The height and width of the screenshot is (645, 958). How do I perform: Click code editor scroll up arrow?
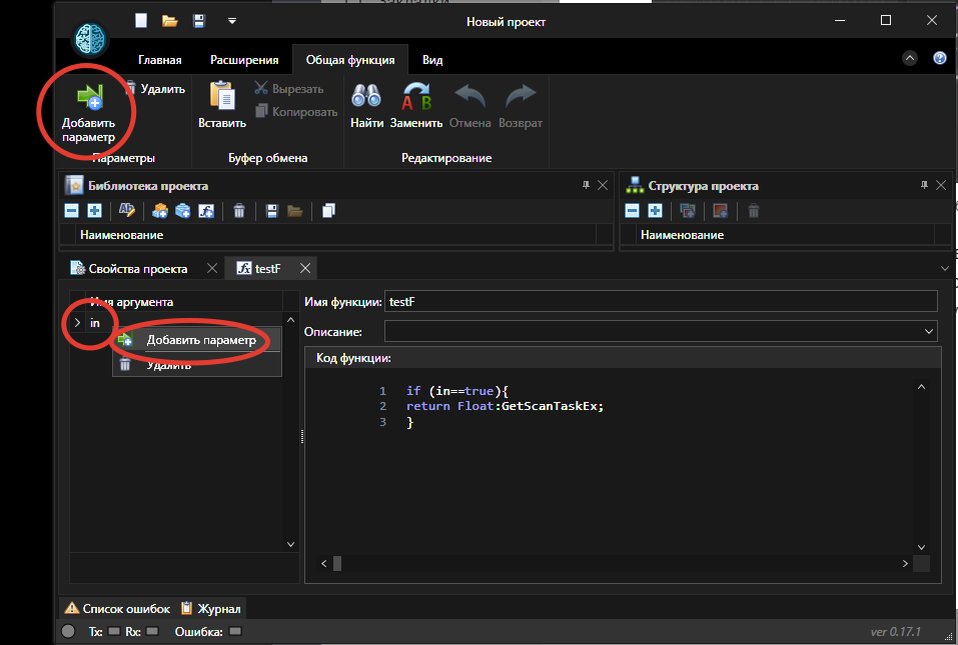click(921, 387)
